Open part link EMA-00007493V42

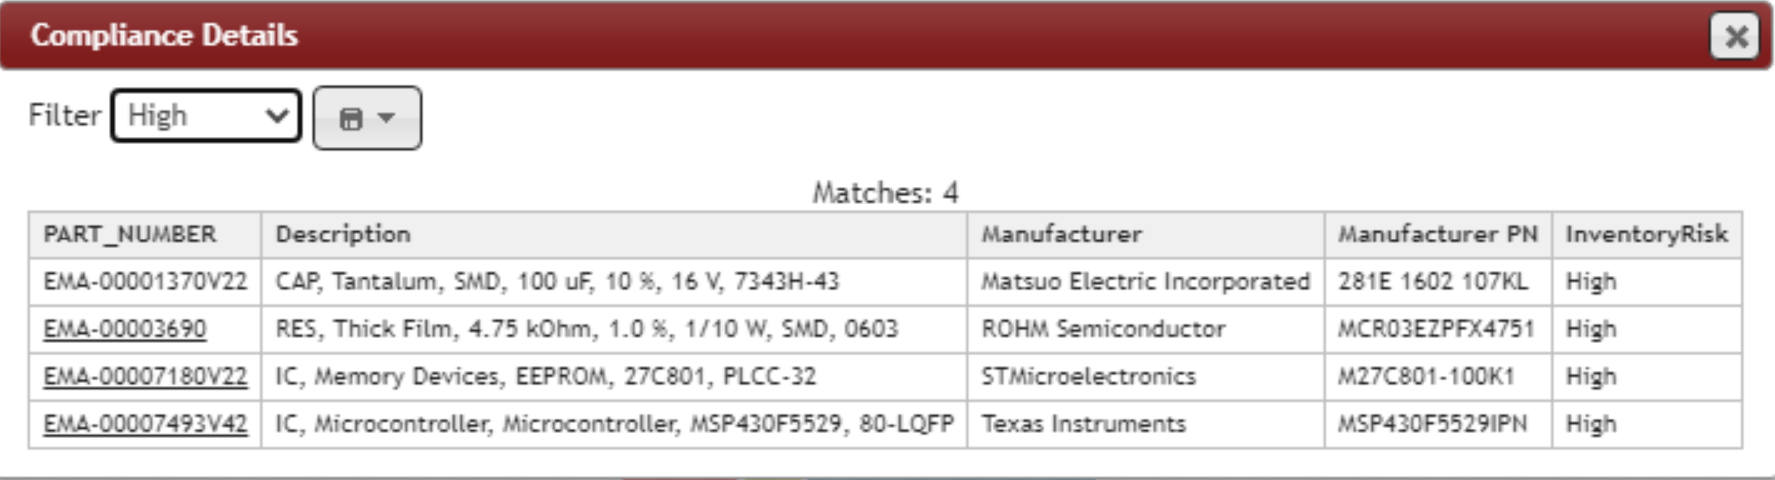pos(145,424)
